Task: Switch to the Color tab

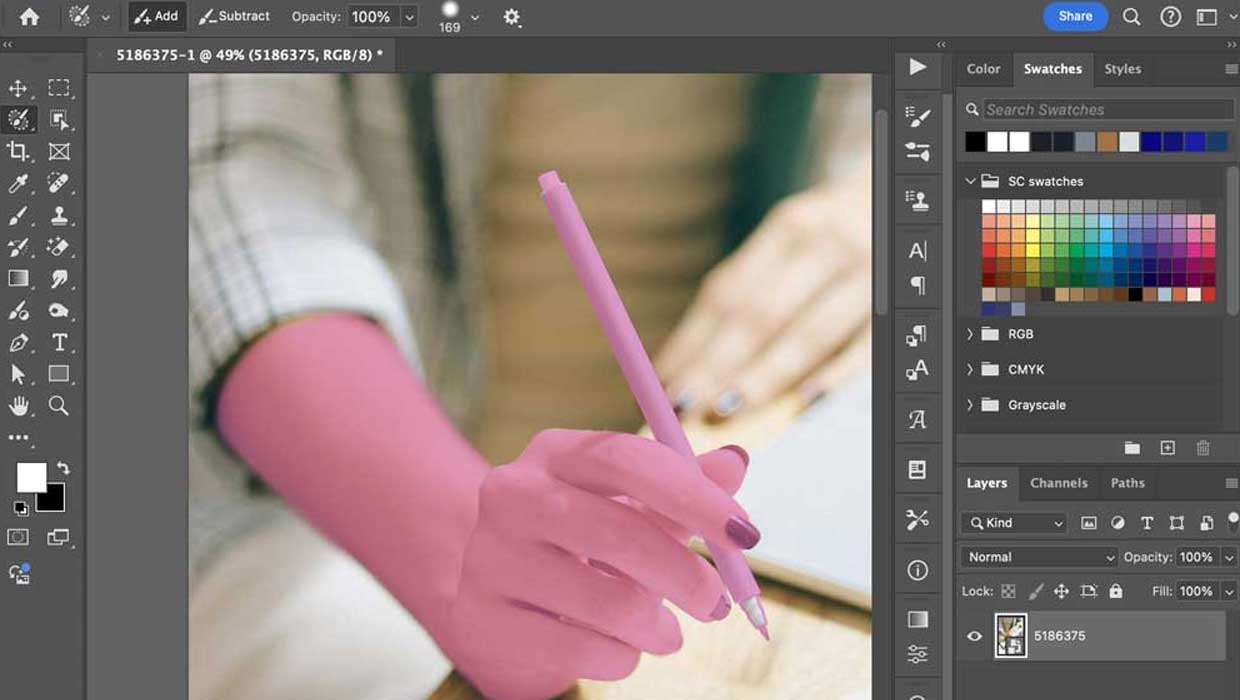Action: click(983, 69)
